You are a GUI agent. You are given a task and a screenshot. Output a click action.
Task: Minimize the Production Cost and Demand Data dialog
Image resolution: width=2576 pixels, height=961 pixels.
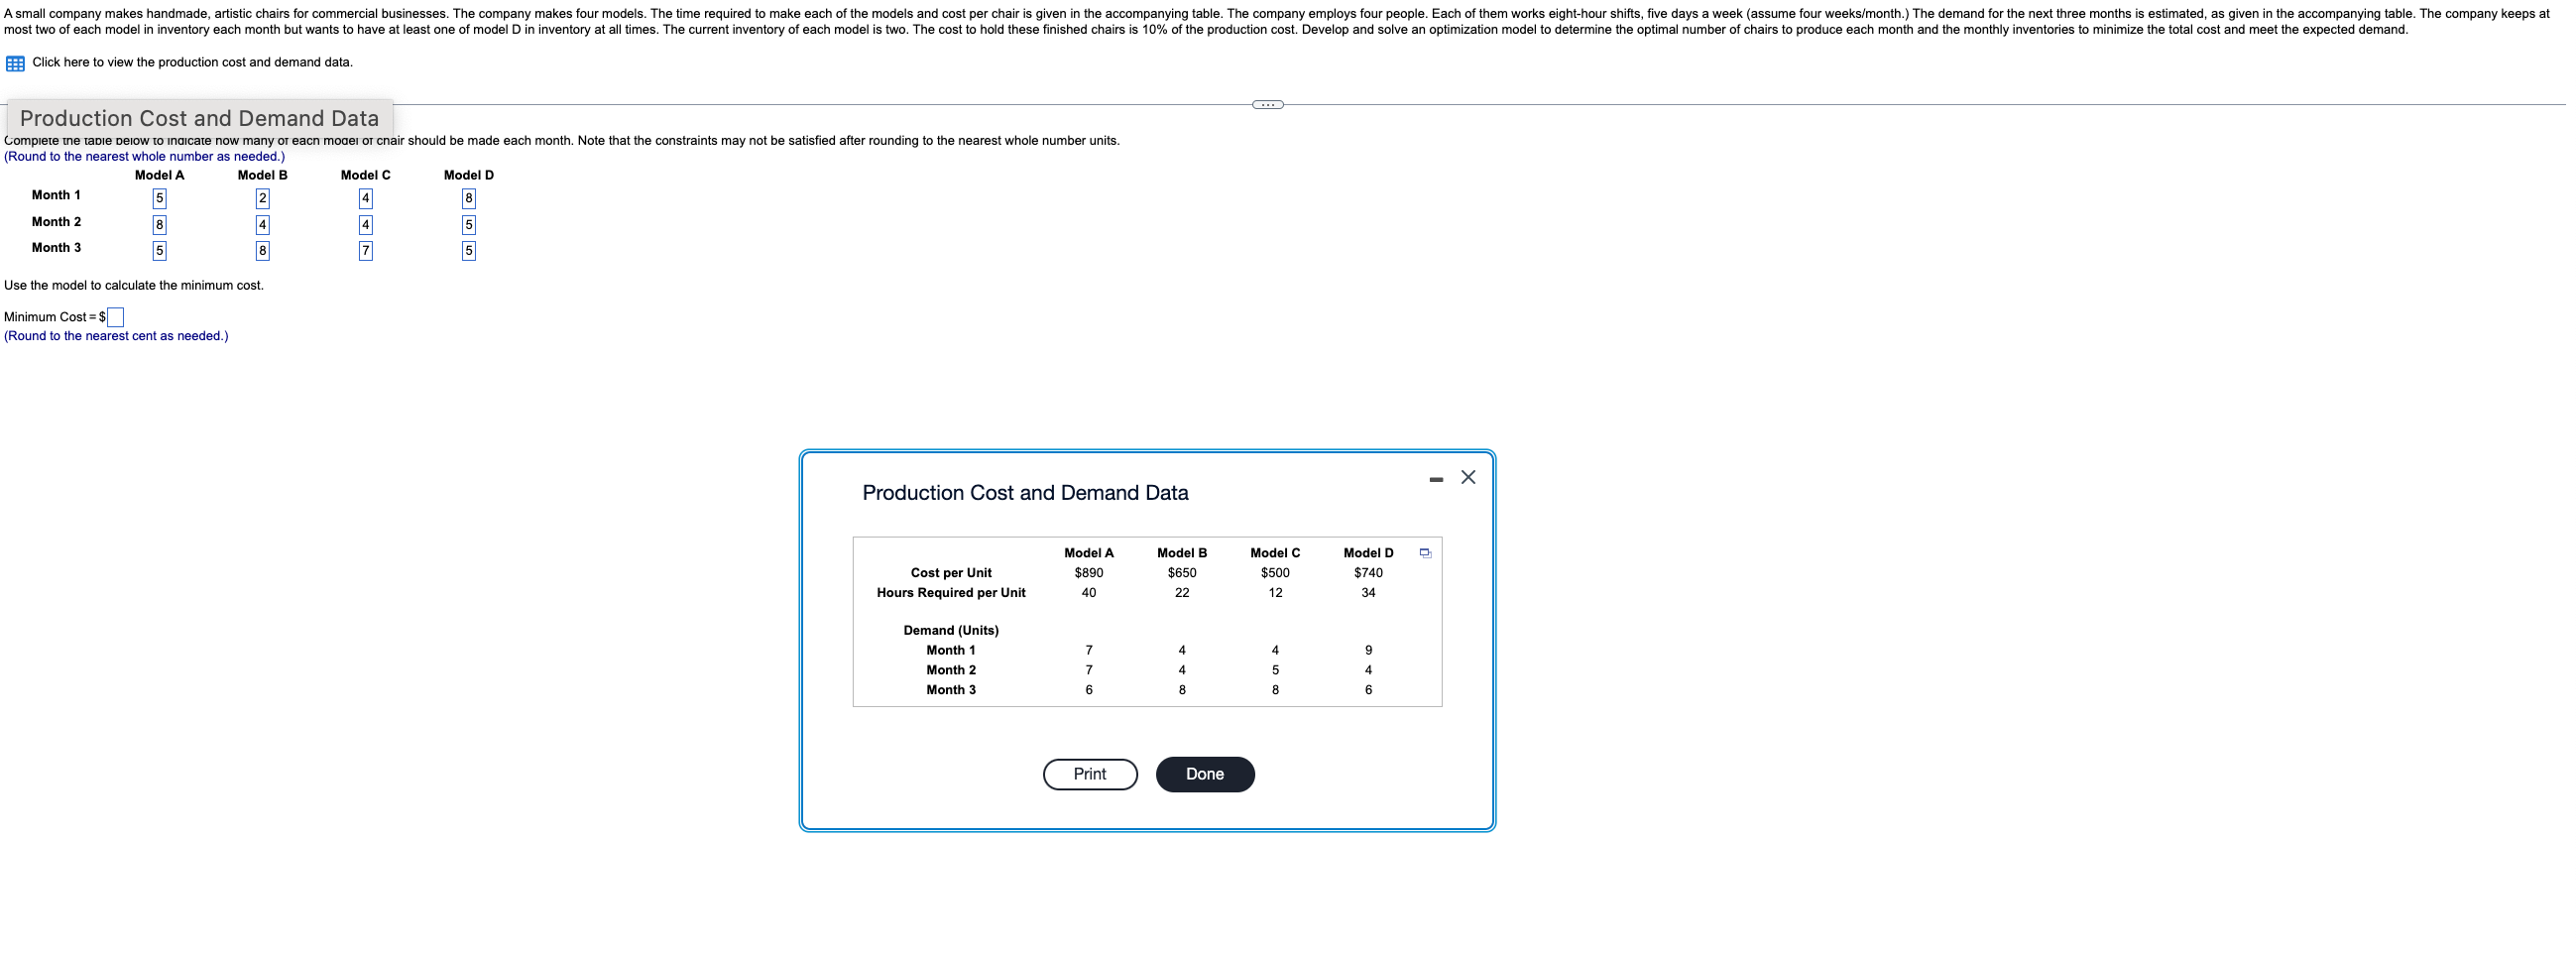click(1436, 478)
